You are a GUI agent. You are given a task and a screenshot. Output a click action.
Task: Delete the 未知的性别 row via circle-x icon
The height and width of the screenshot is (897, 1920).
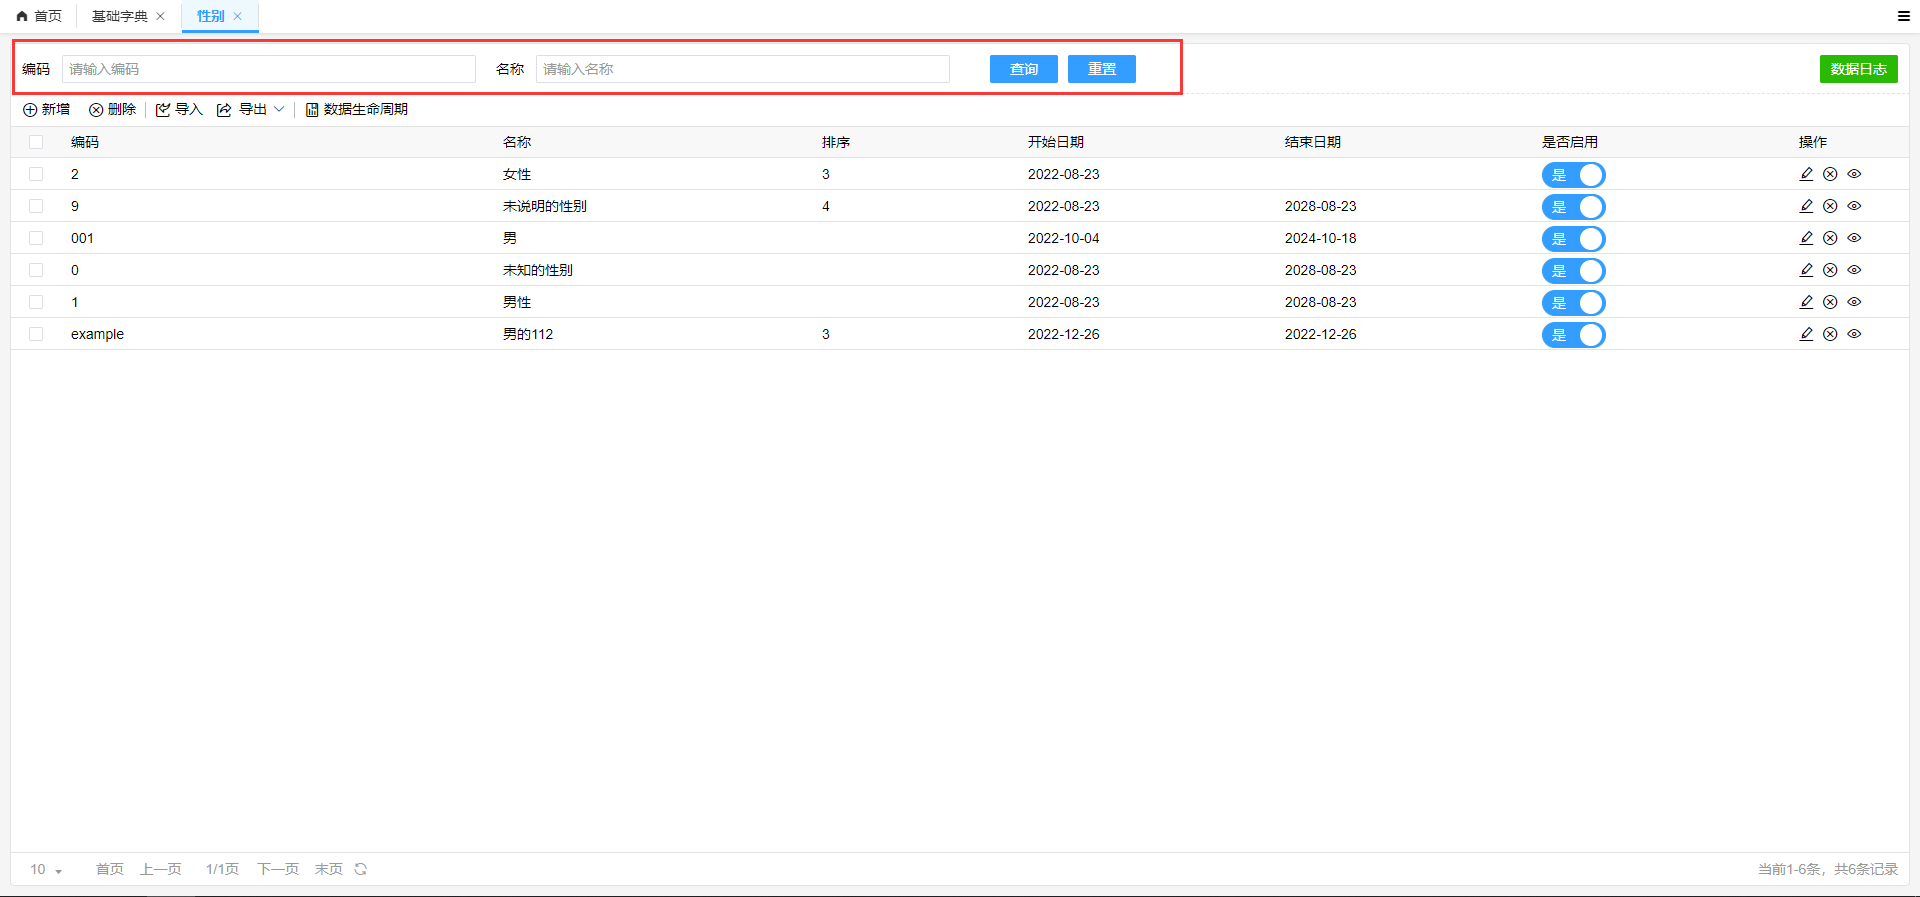(x=1830, y=270)
